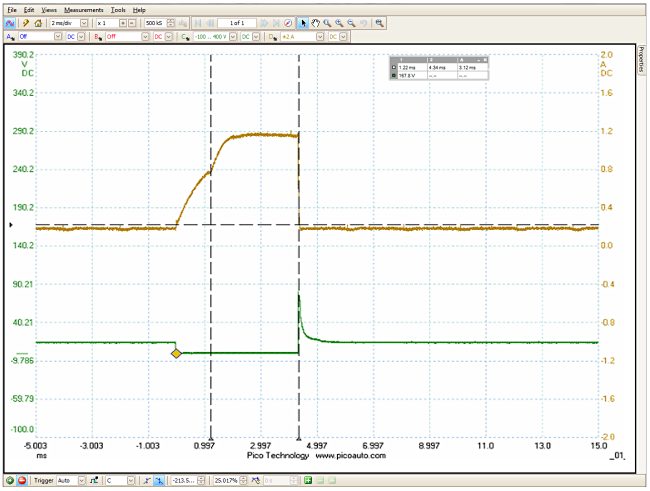This screenshot has width=650, height=491.
Task: Select the hand pan tool
Action: pyautogui.click(x=316, y=22)
